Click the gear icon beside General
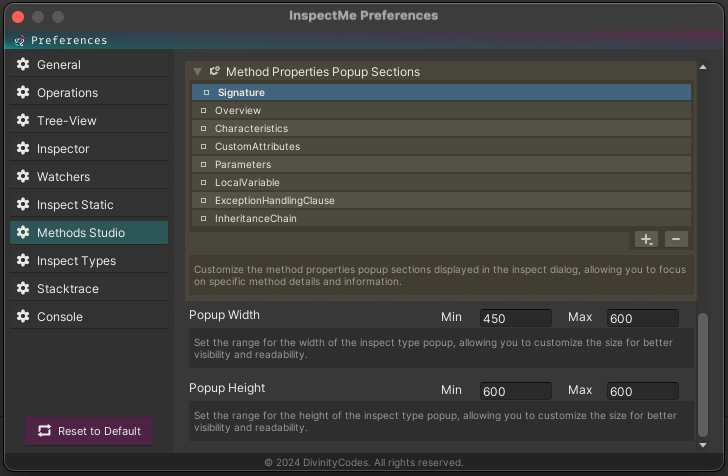 coord(23,64)
